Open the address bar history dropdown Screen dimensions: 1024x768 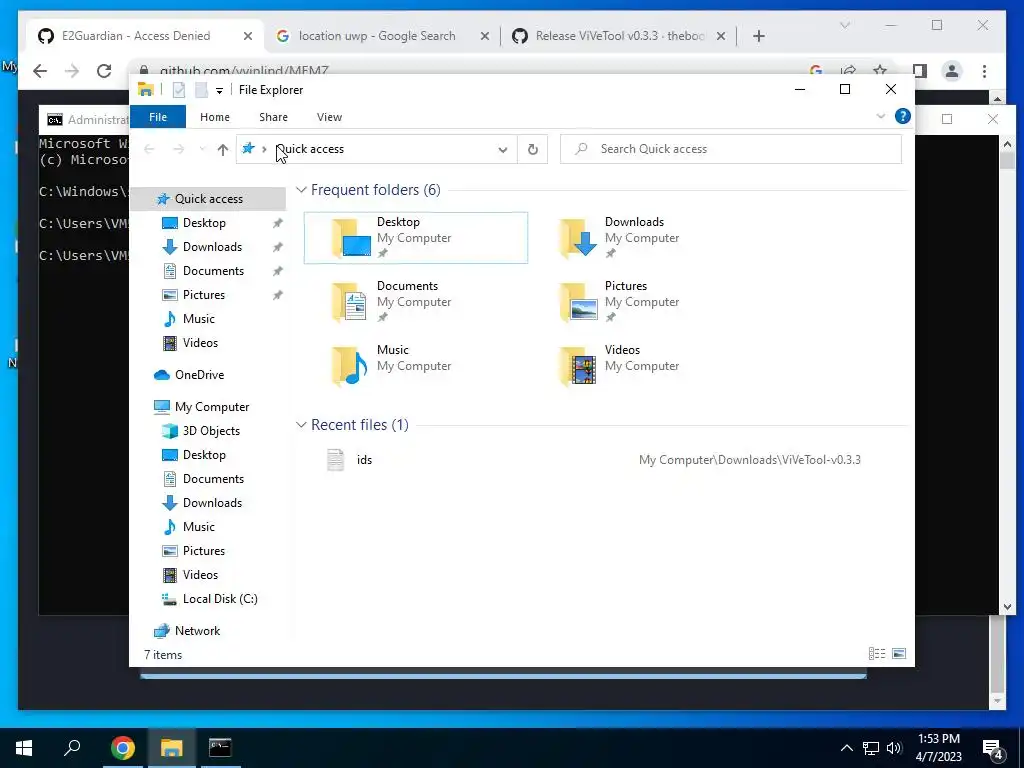click(x=503, y=150)
